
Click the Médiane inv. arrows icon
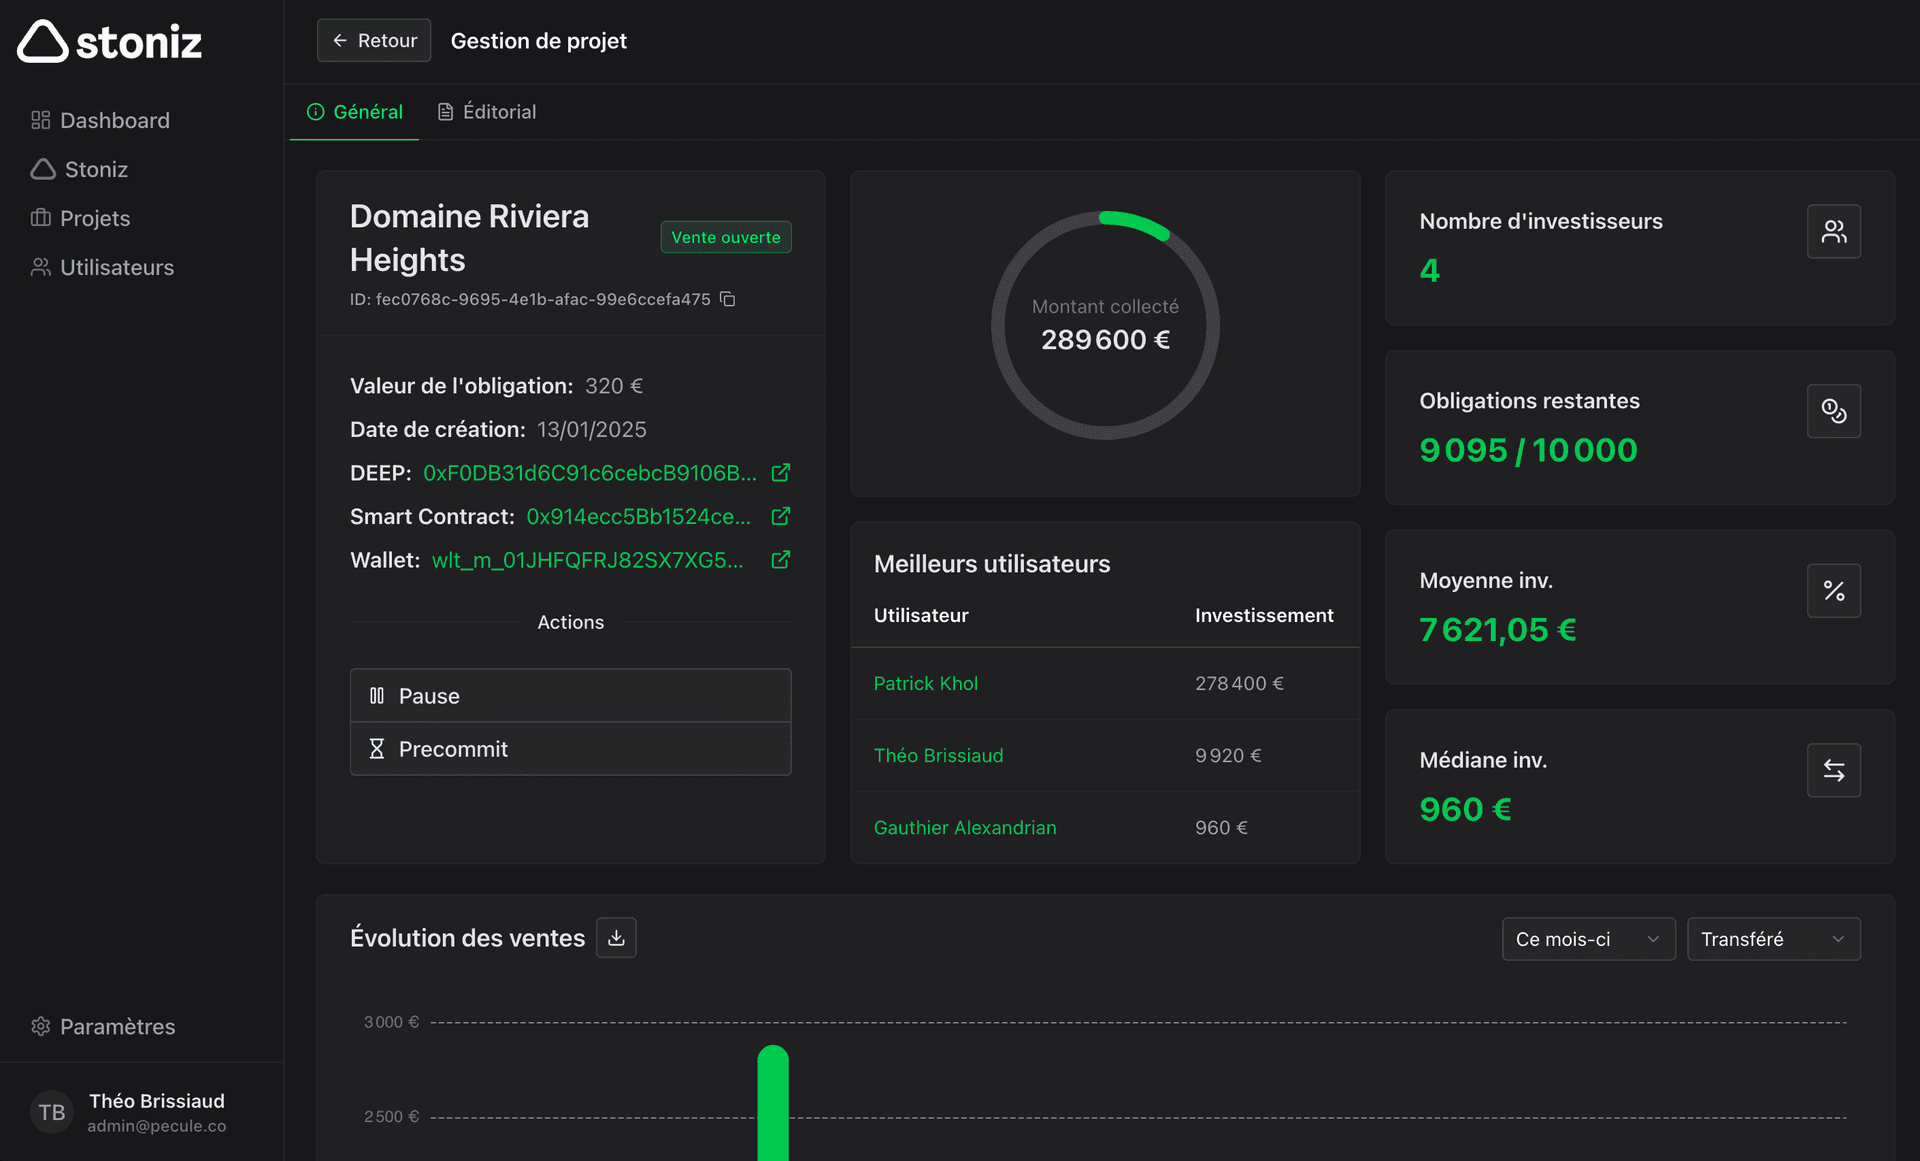point(1833,770)
